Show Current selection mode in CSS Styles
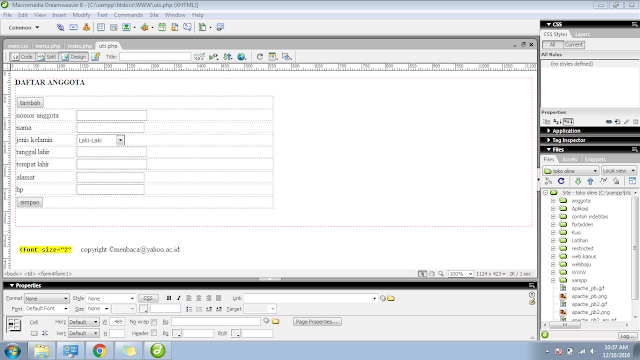640x360 pixels. pyautogui.click(x=574, y=44)
